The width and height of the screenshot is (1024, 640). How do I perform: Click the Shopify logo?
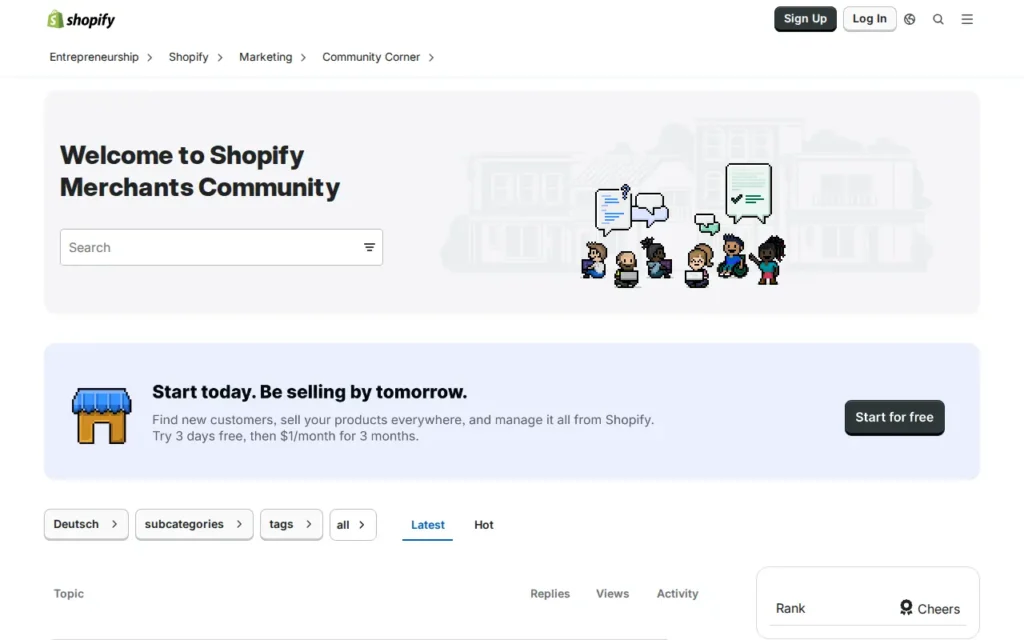[x=81, y=20]
